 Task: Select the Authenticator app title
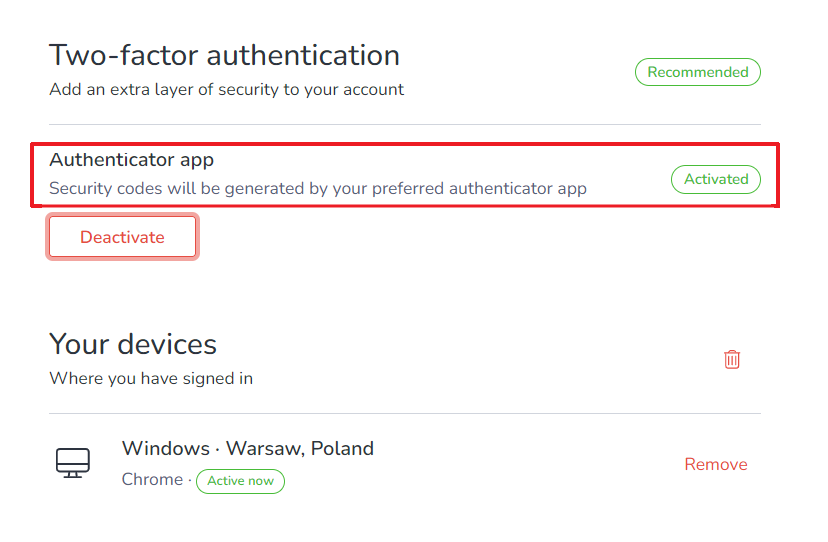coord(131,160)
